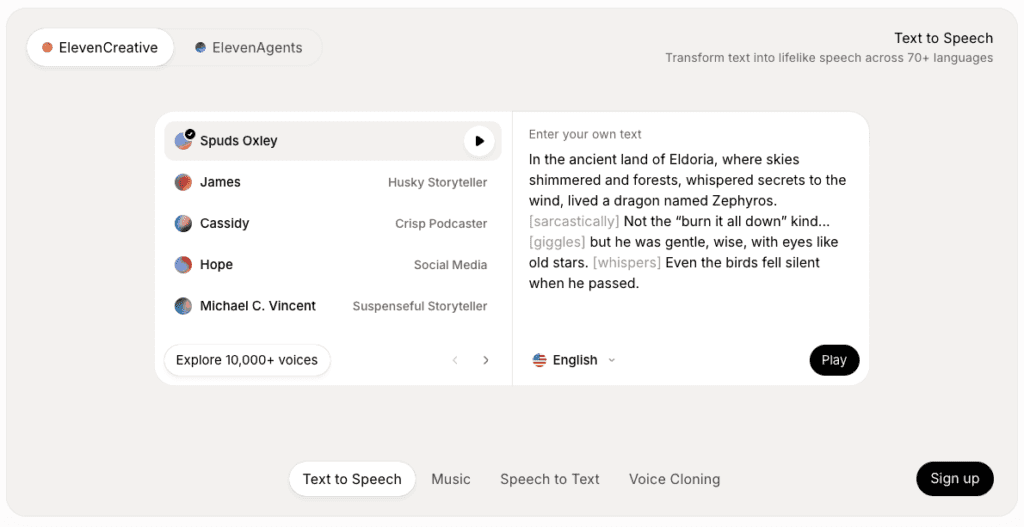Play Spuds Oxley voice preview

point(479,141)
